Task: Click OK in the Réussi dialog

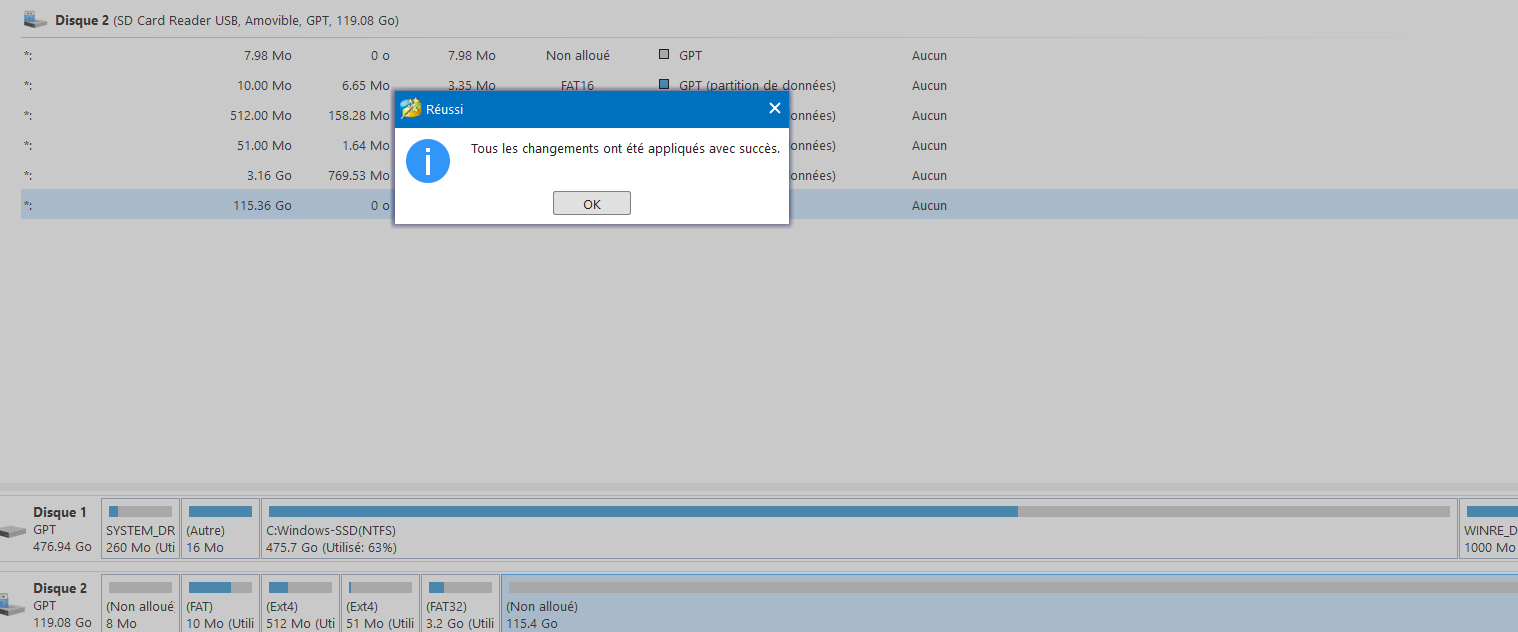Action: click(591, 204)
